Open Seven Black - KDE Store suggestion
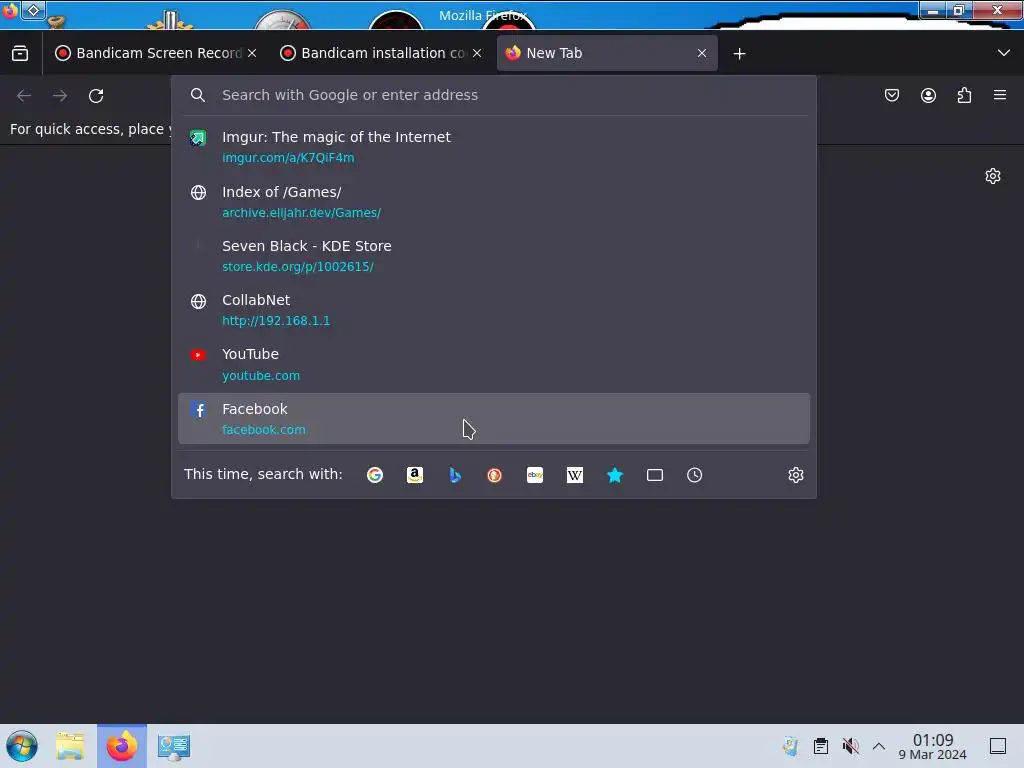This screenshot has width=1024, height=768. click(x=494, y=256)
